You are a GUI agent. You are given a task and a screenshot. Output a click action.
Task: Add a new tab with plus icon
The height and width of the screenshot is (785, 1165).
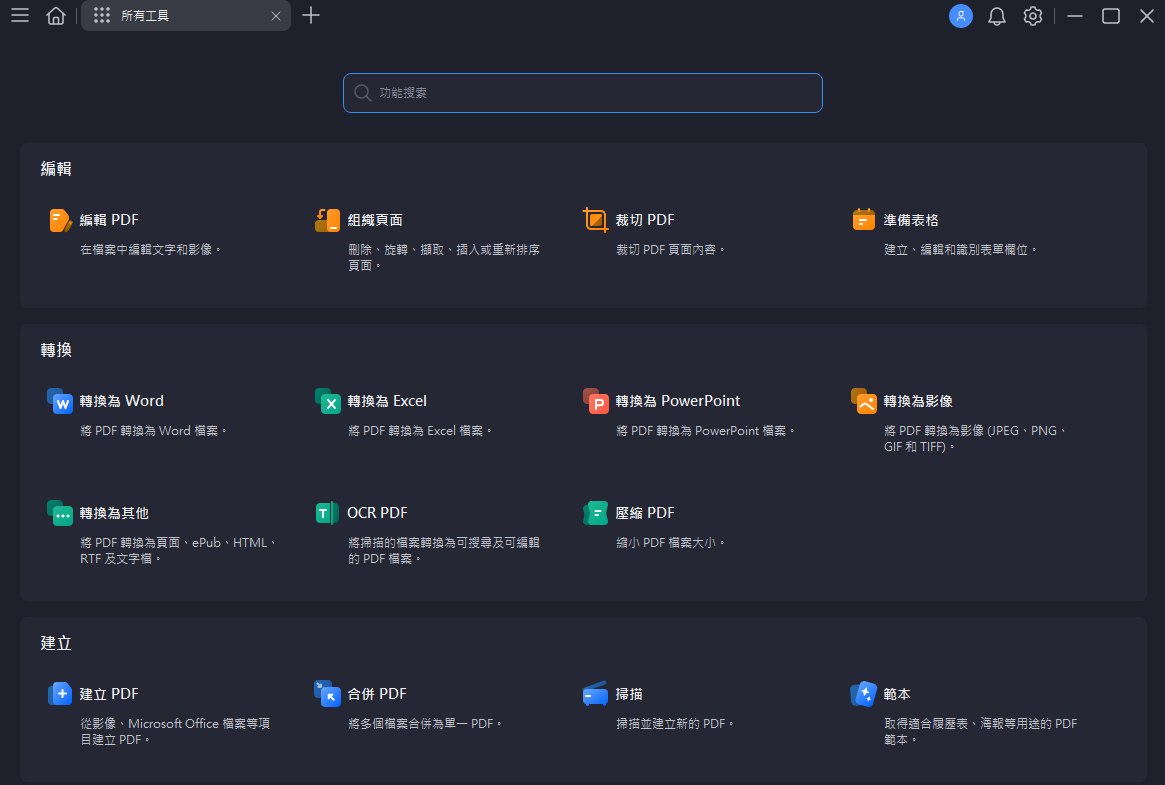coord(311,16)
